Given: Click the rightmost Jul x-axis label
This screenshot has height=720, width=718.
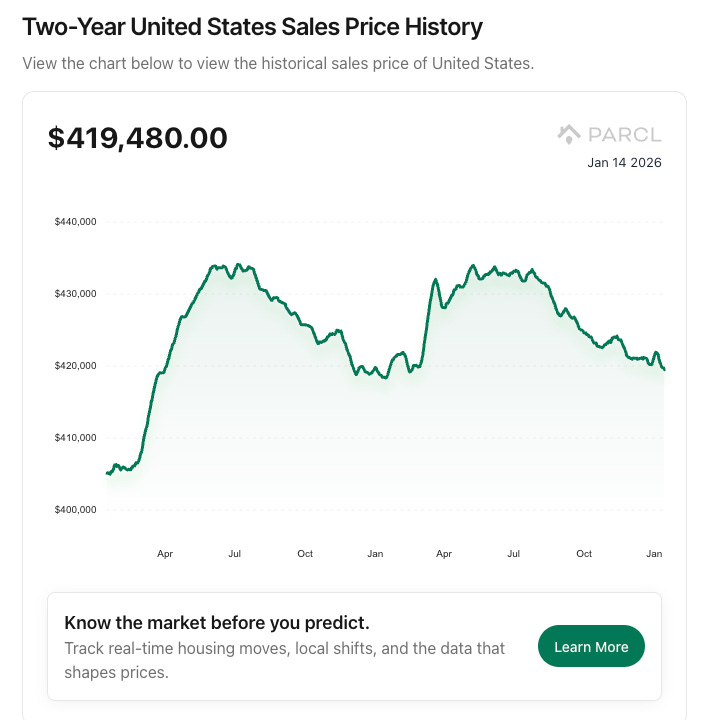Looking at the screenshot, I should click(514, 553).
